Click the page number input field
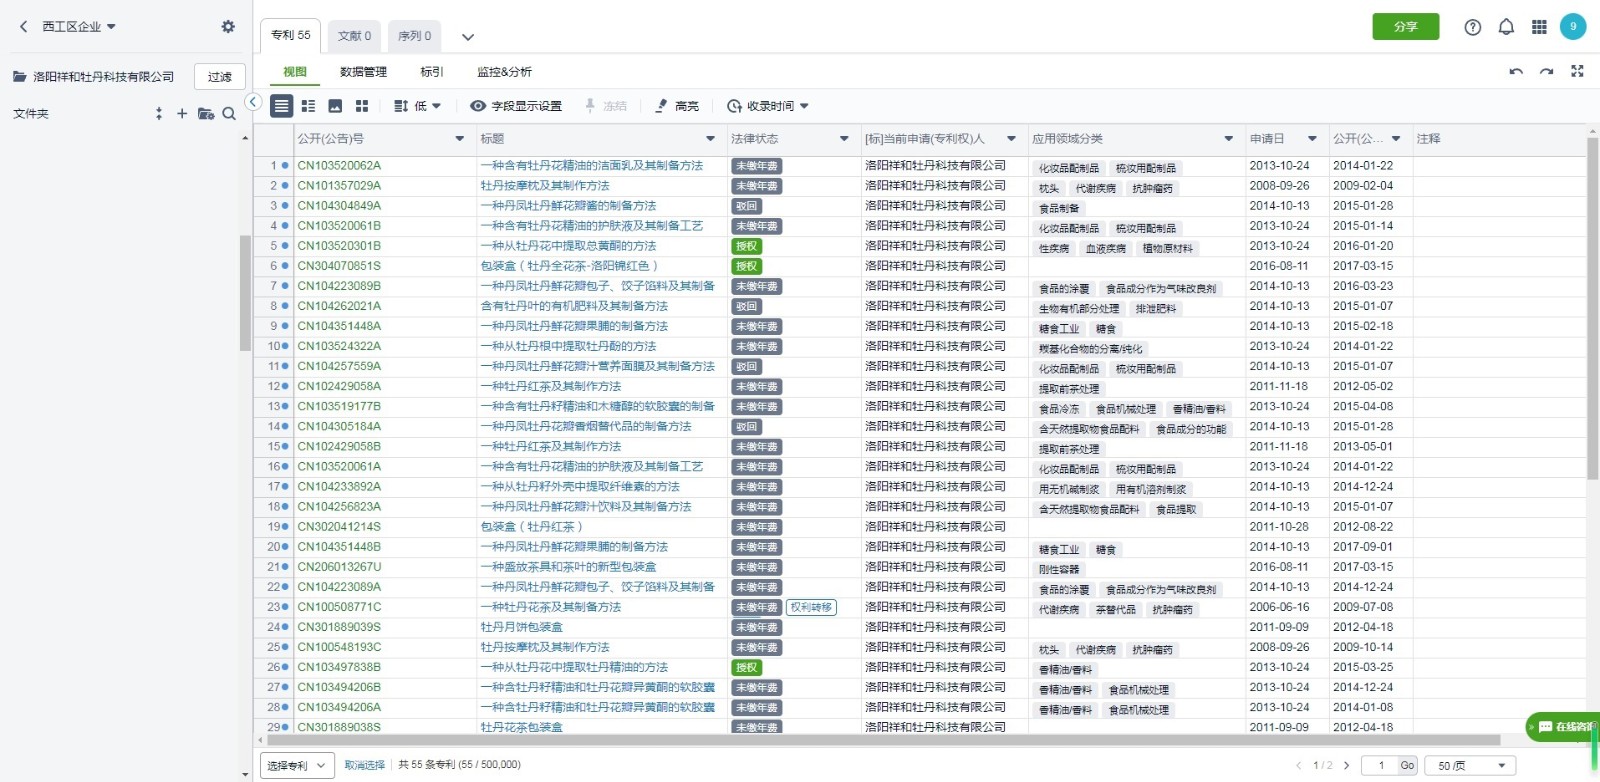This screenshot has height=782, width=1600. (x=1381, y=765)
